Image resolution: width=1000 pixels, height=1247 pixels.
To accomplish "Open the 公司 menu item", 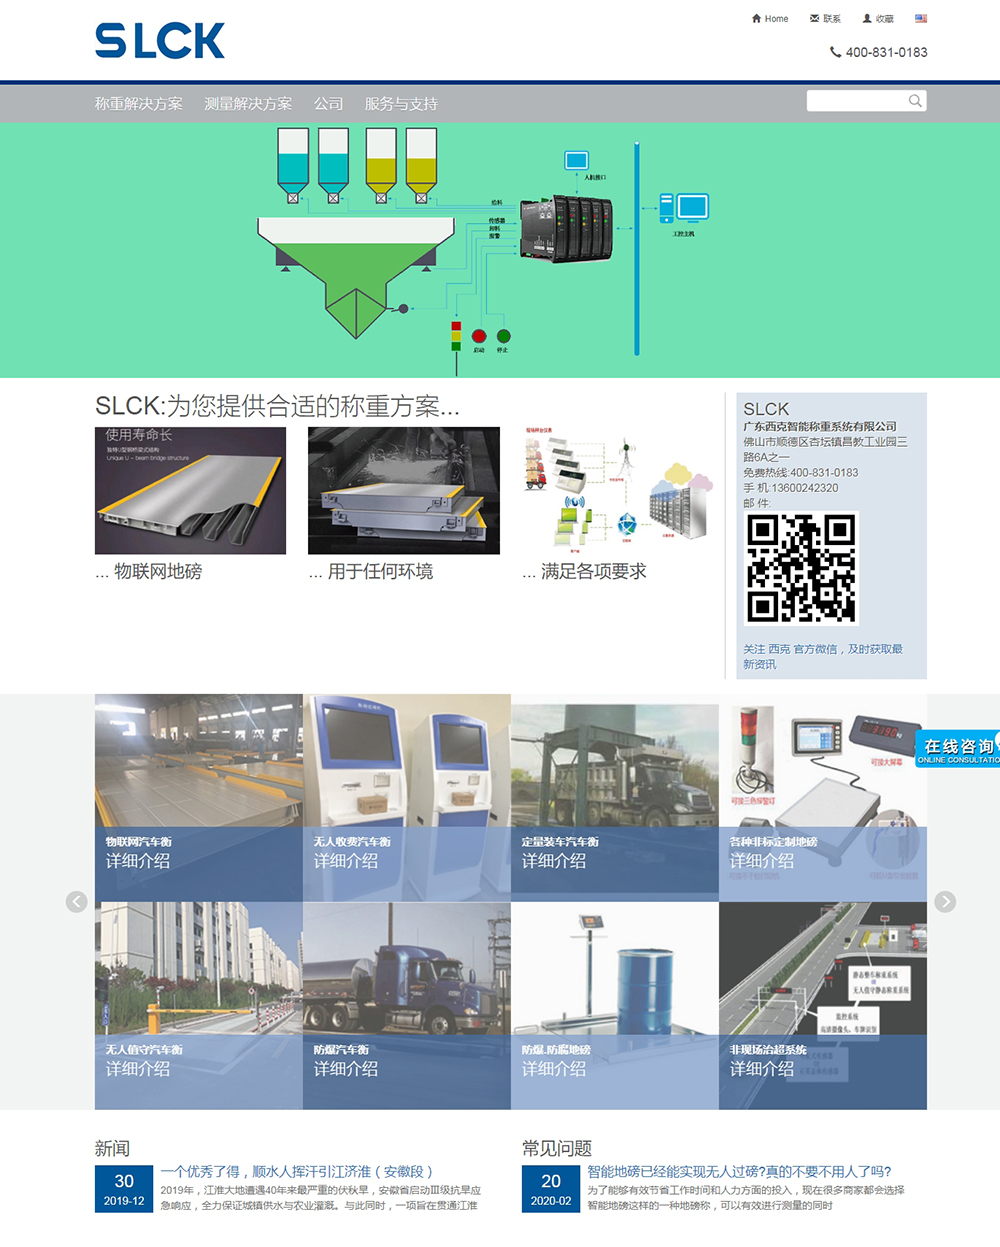I will [x=328, y=104].
